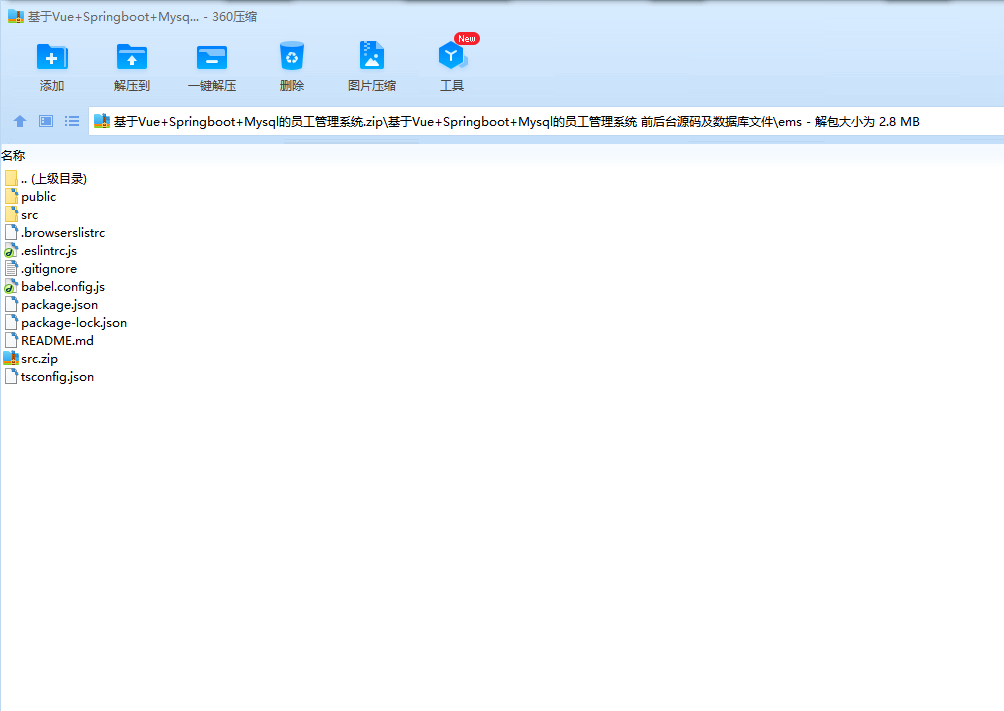Click the tsconfig.json file icon
Image resolution: width=1004 pixels, height=711 pixels.
pyautogui.click(x=11, y=376)
